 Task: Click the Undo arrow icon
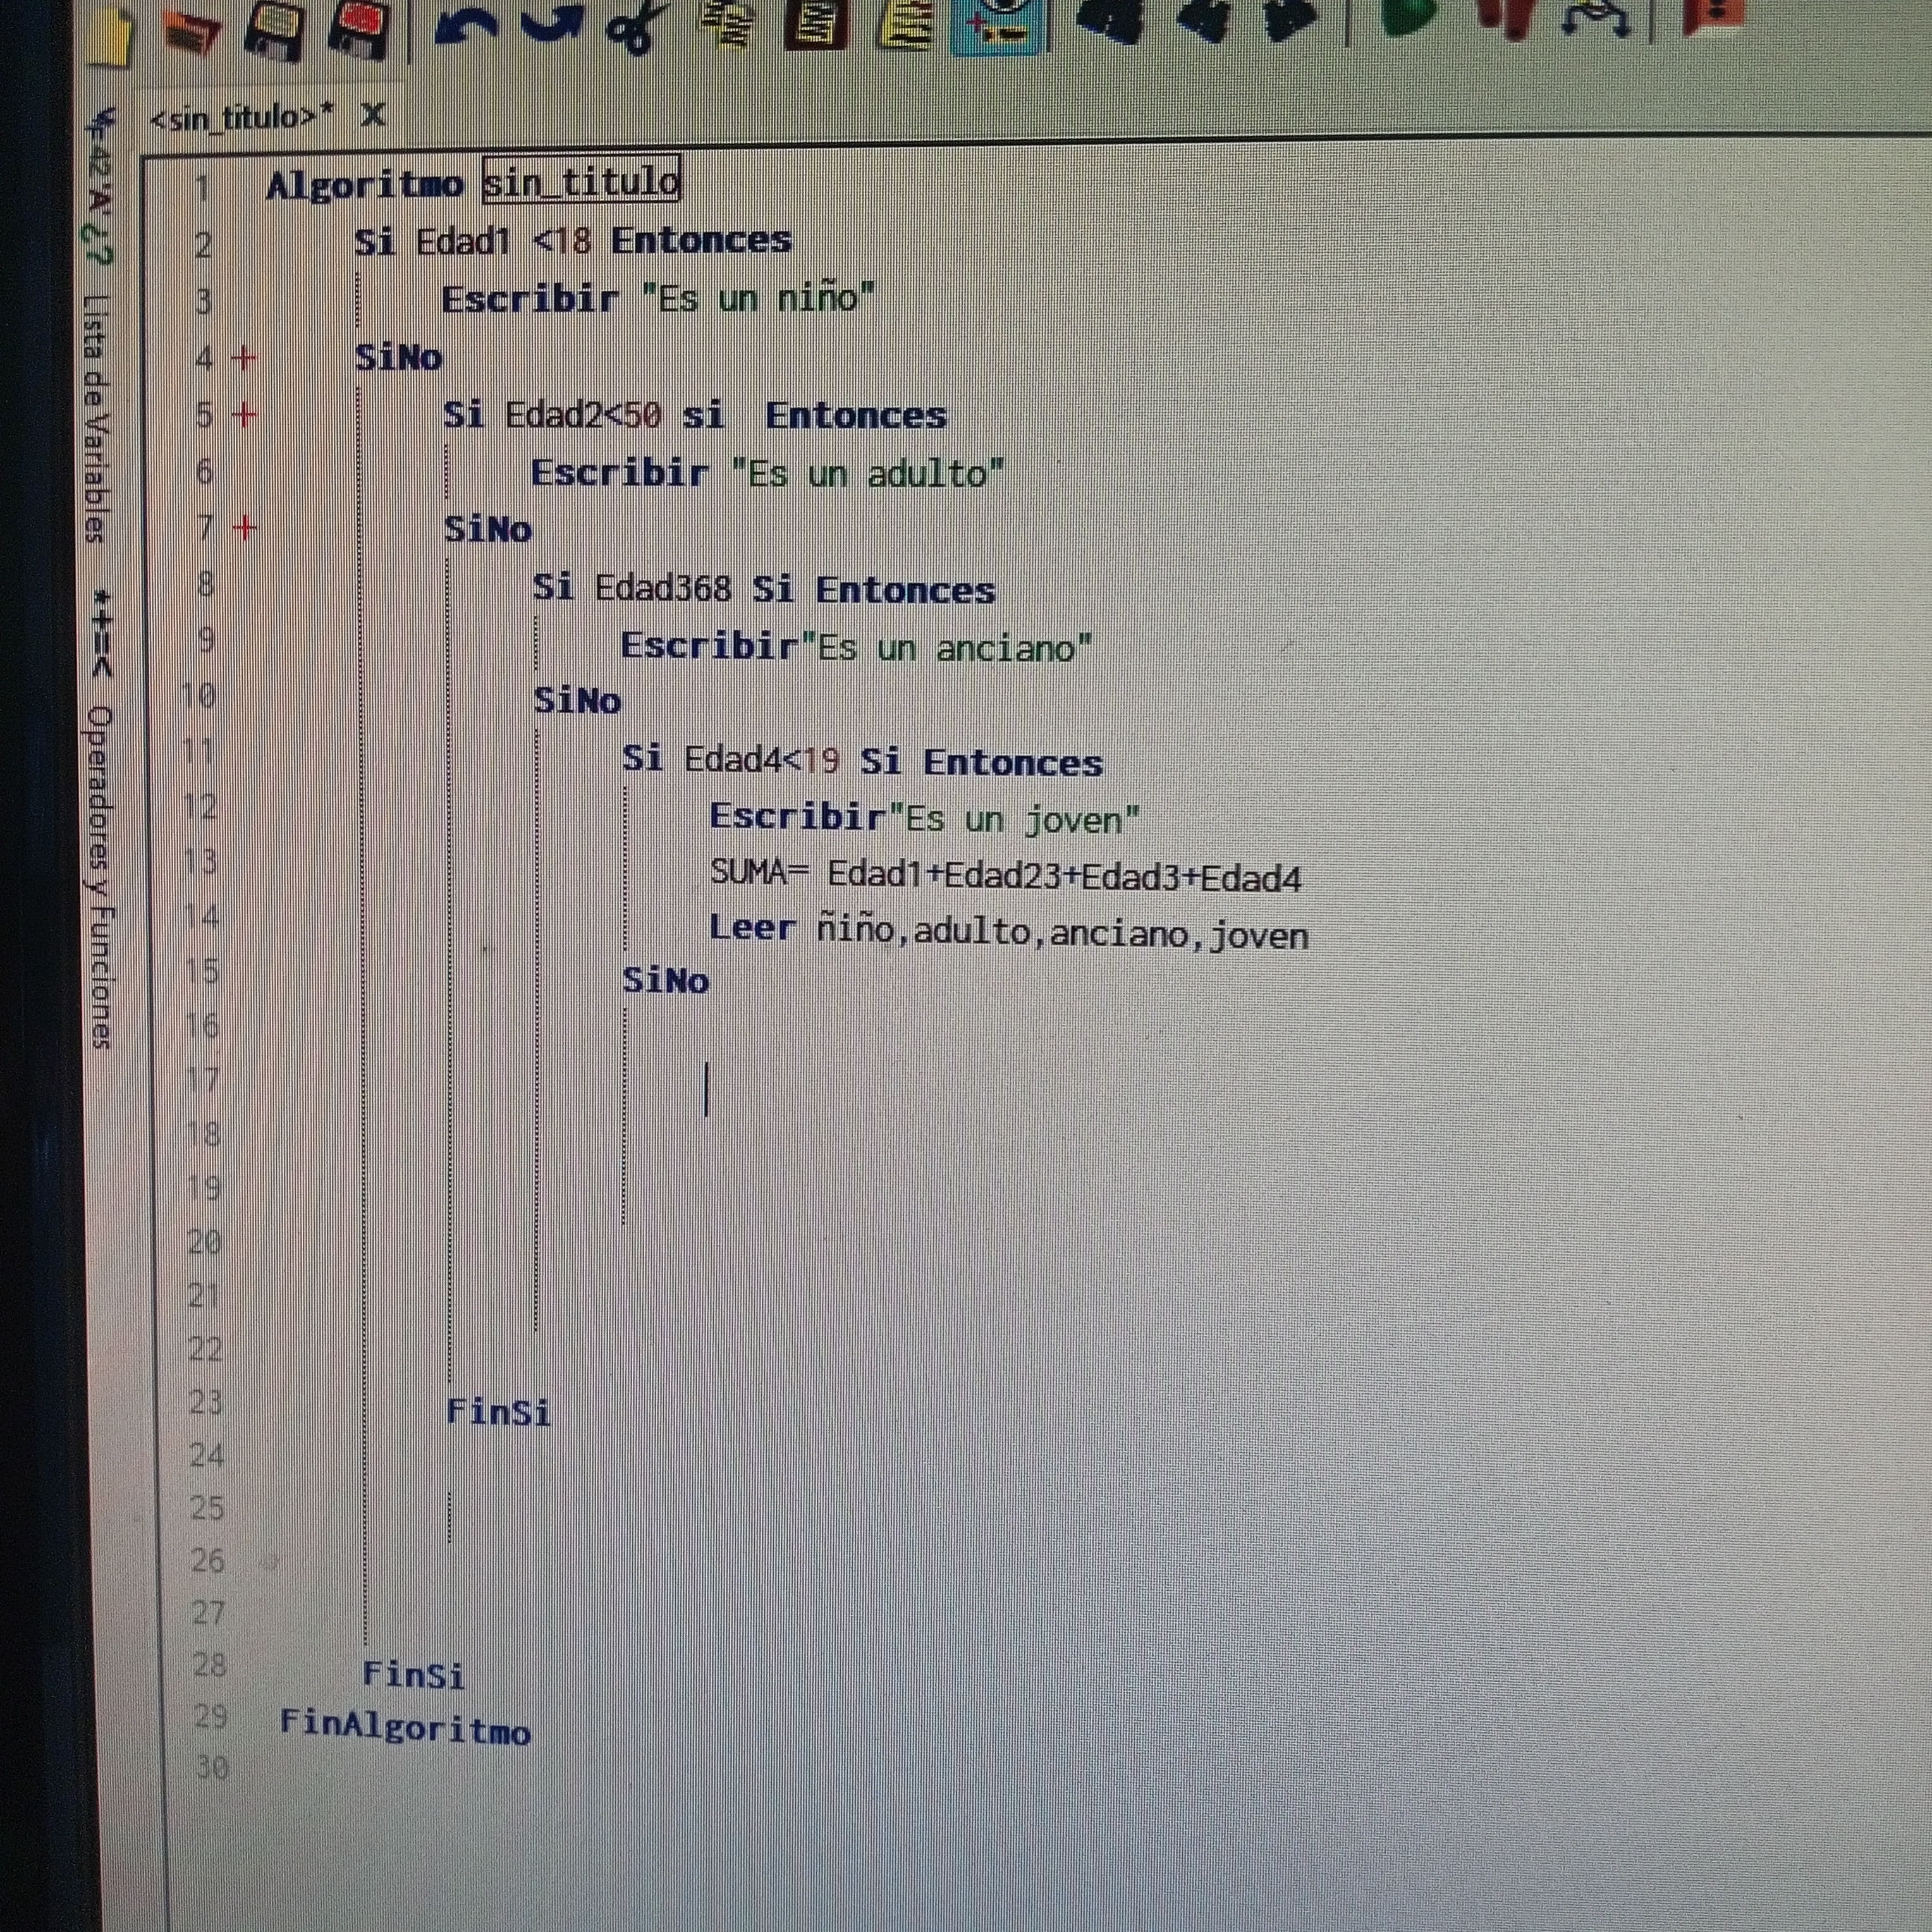pos(466,26)
